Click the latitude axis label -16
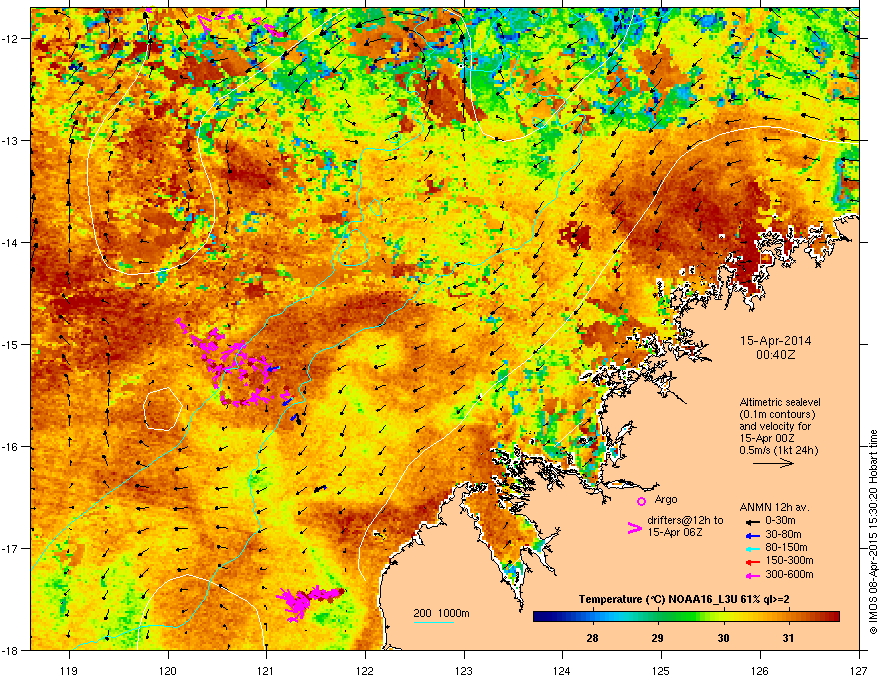 (x=11, y=446)
